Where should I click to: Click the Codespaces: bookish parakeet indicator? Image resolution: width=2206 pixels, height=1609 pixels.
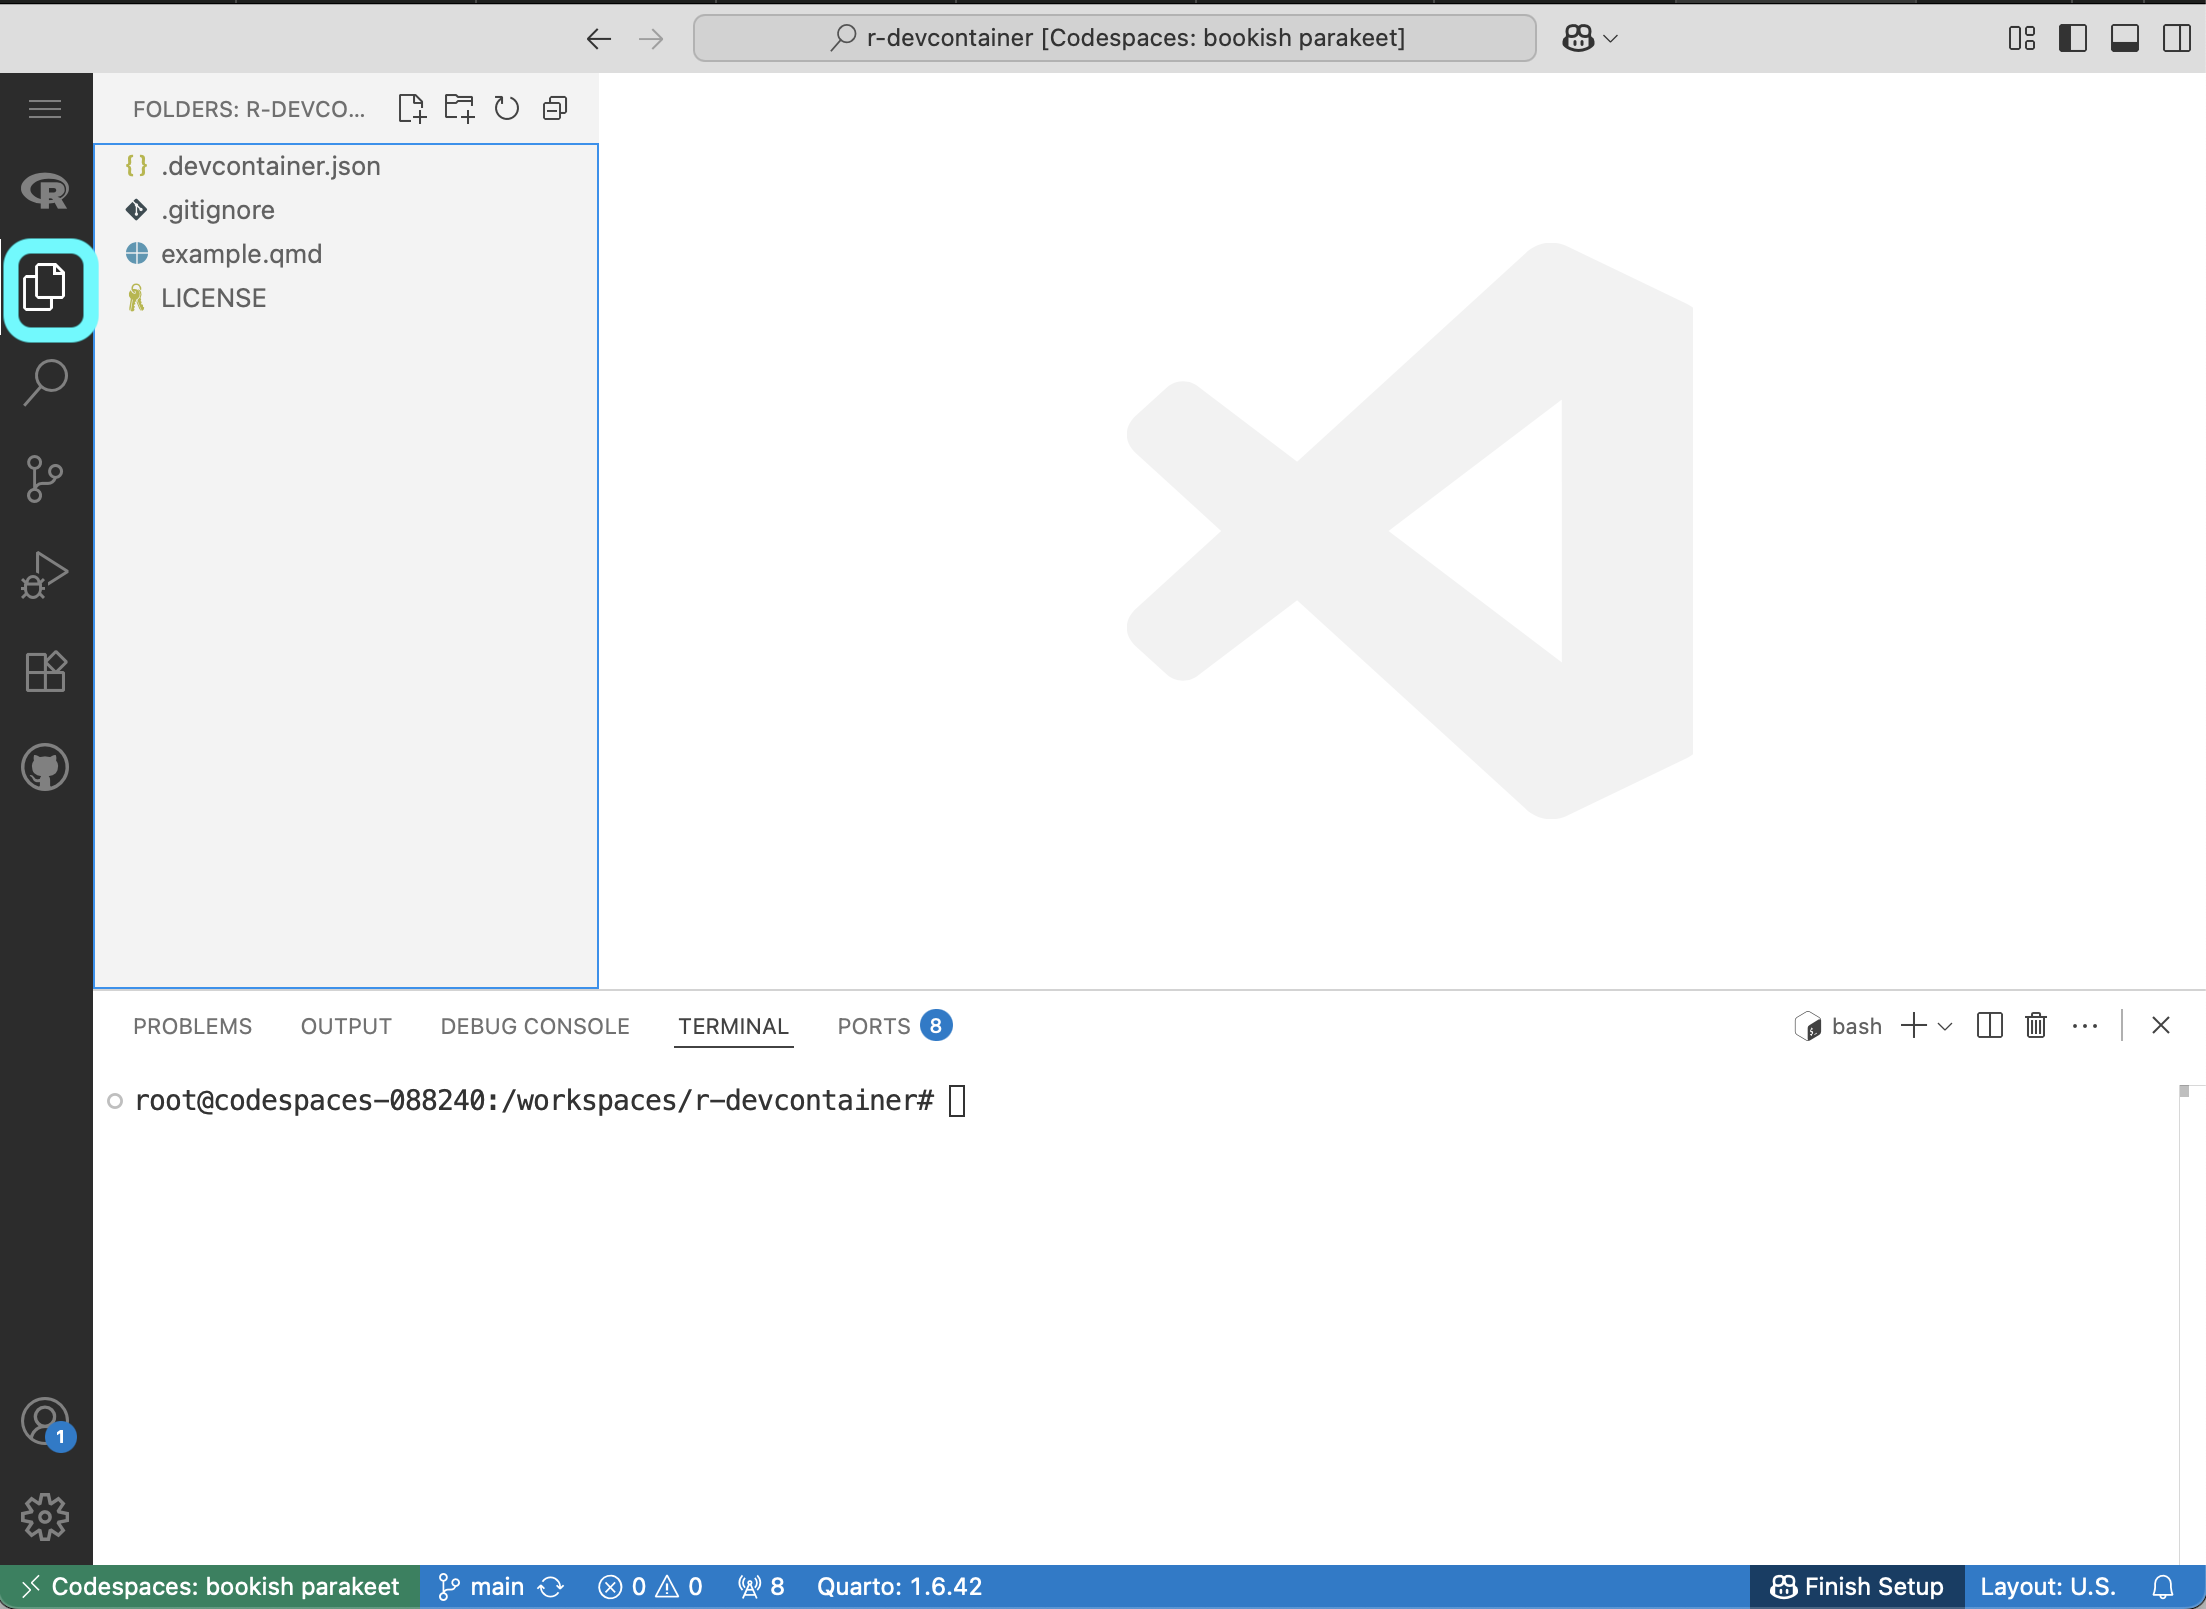210,1587
